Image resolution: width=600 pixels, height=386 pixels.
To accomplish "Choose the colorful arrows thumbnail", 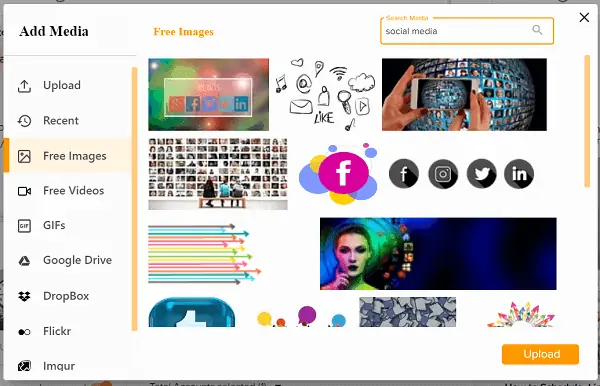I will coord(205,254).
